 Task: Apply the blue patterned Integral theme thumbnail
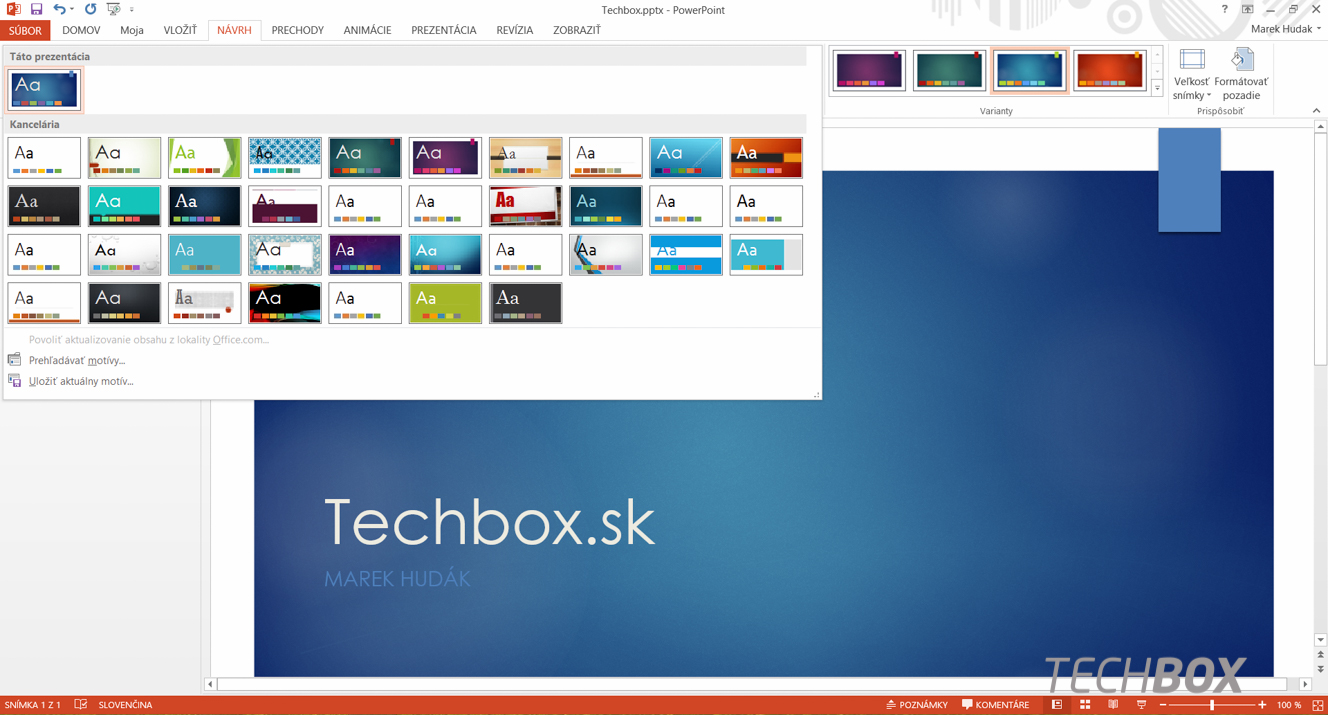[x=285, y=157]
